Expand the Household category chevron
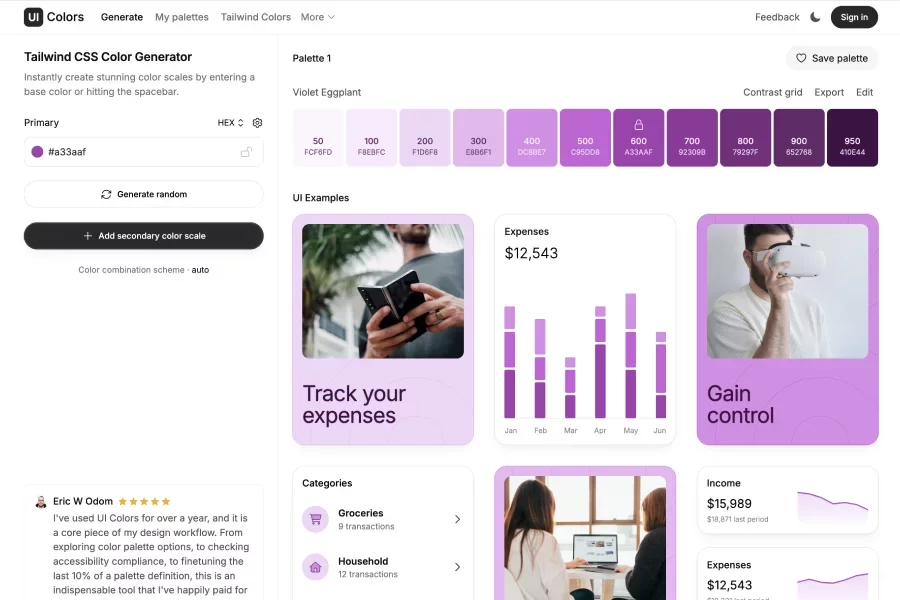The width and height of the screenshot is (900, 600). (457, 567)
